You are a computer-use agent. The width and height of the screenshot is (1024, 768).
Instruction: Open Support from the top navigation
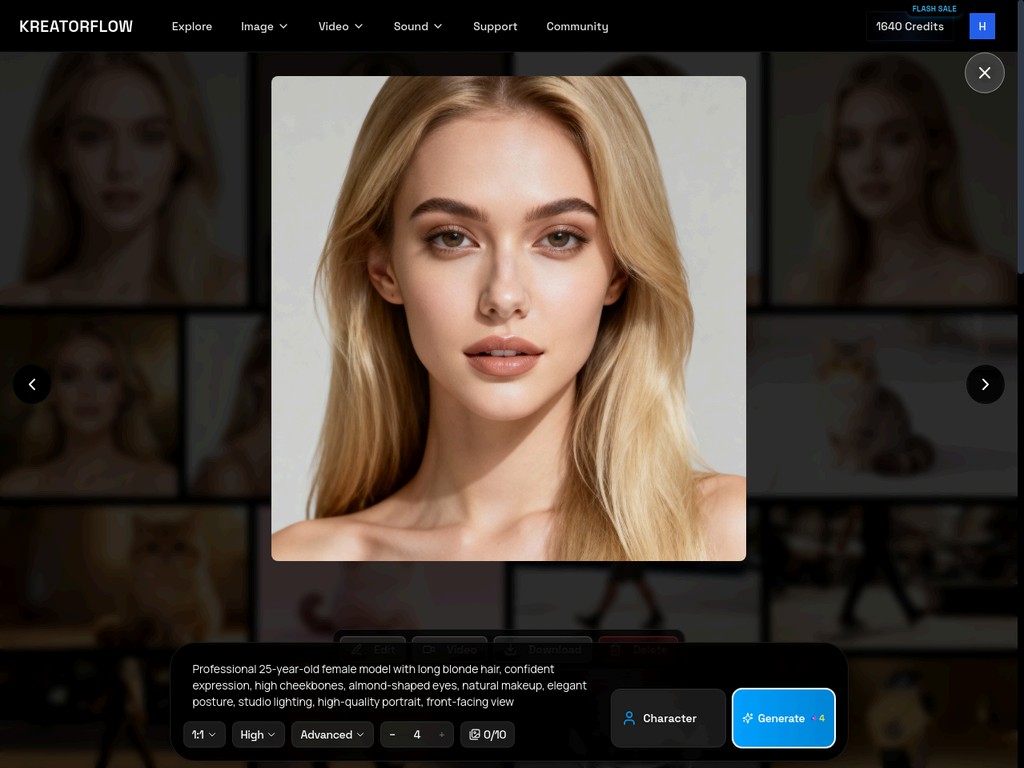[495, 26]
